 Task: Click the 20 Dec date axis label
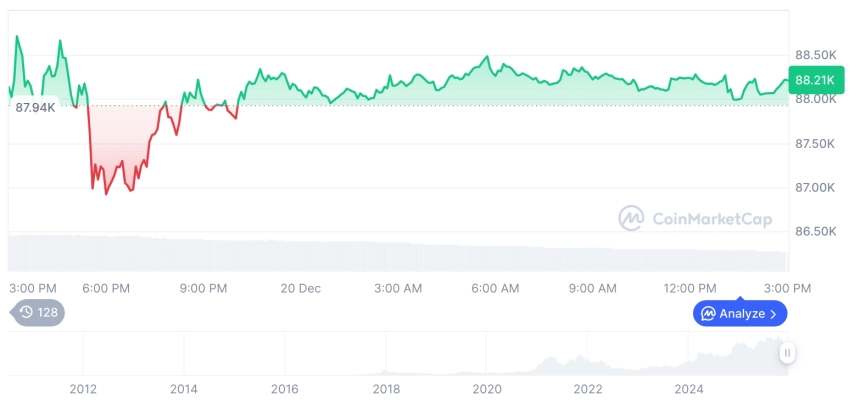point(301,288)
